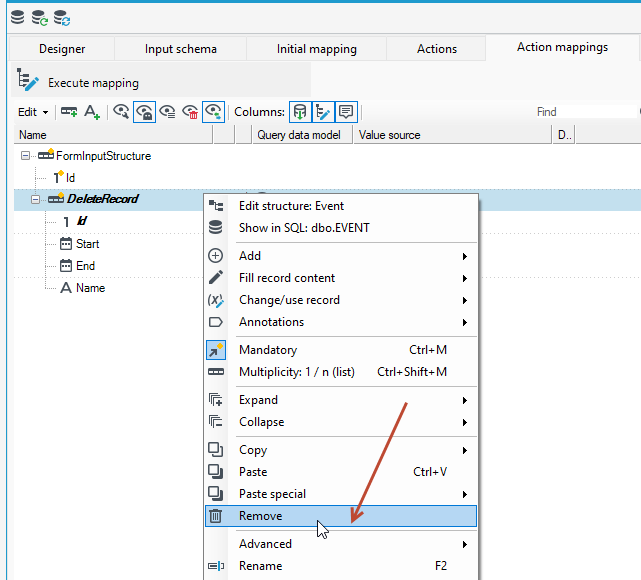Image resolution: width=641 pixels, height=580 pixels.
Task: Toggle the comment column button
Action: [x=346, y=112]
